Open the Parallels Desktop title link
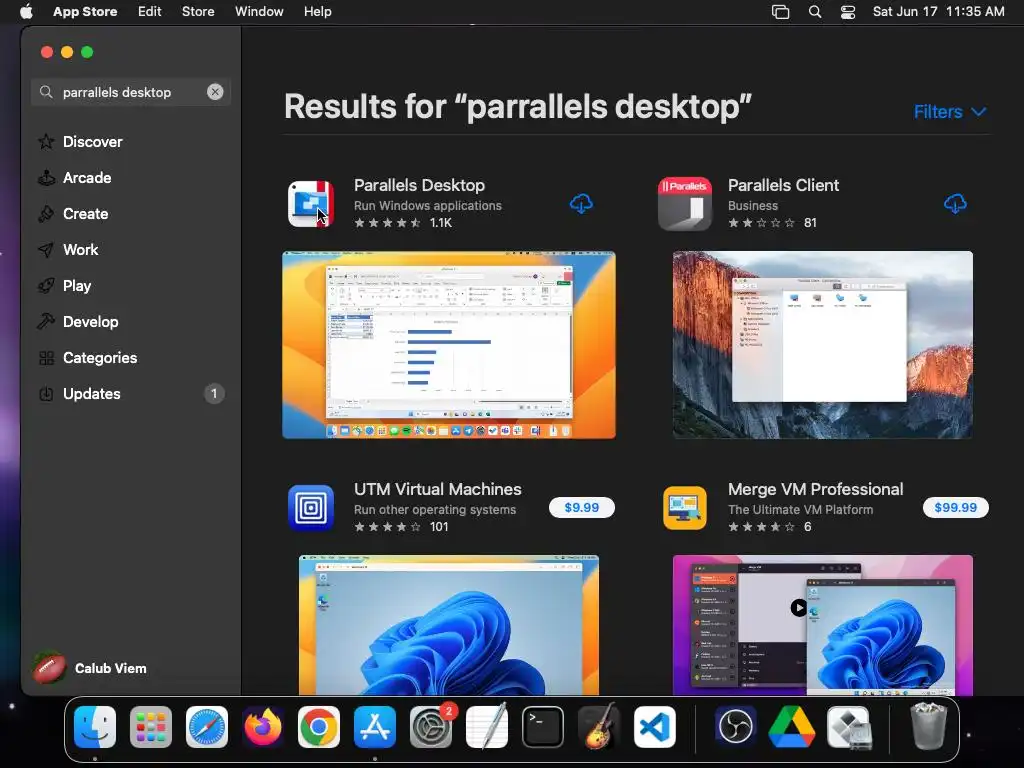The height and width of the screenshot is (768, 1024). [419, 185]
